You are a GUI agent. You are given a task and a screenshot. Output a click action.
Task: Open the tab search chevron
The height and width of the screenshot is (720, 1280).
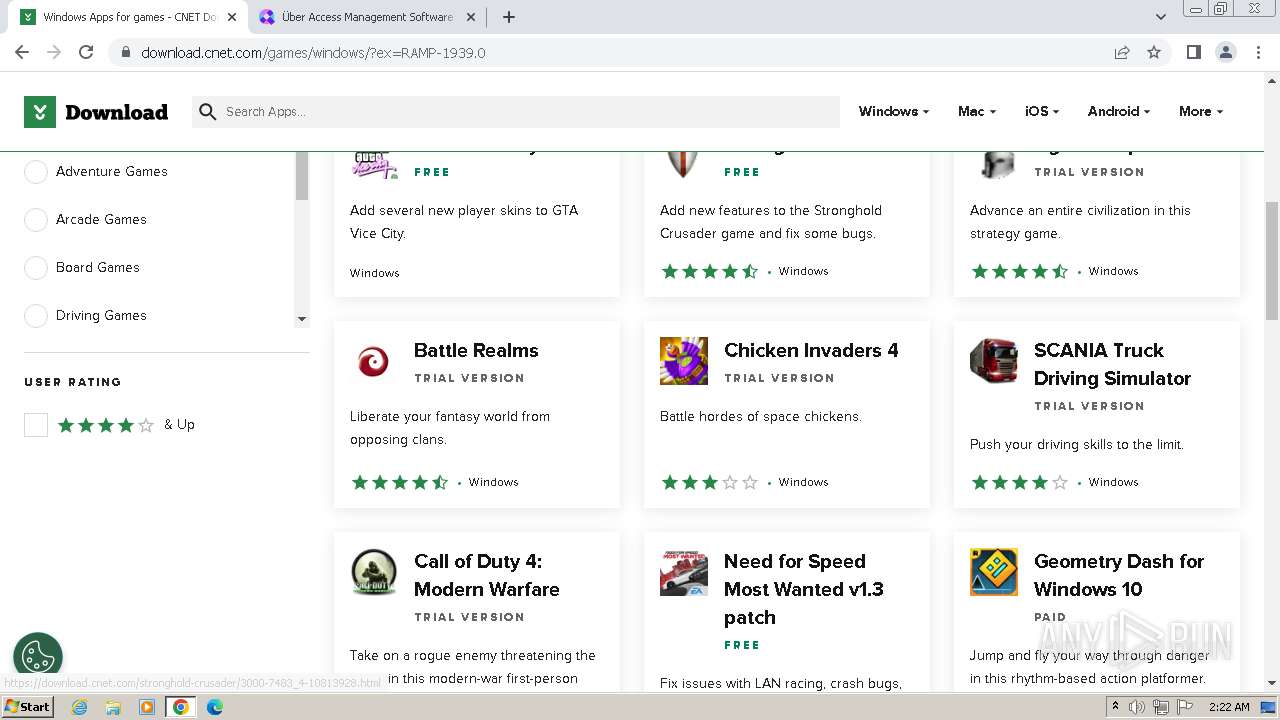[1161, 17]
